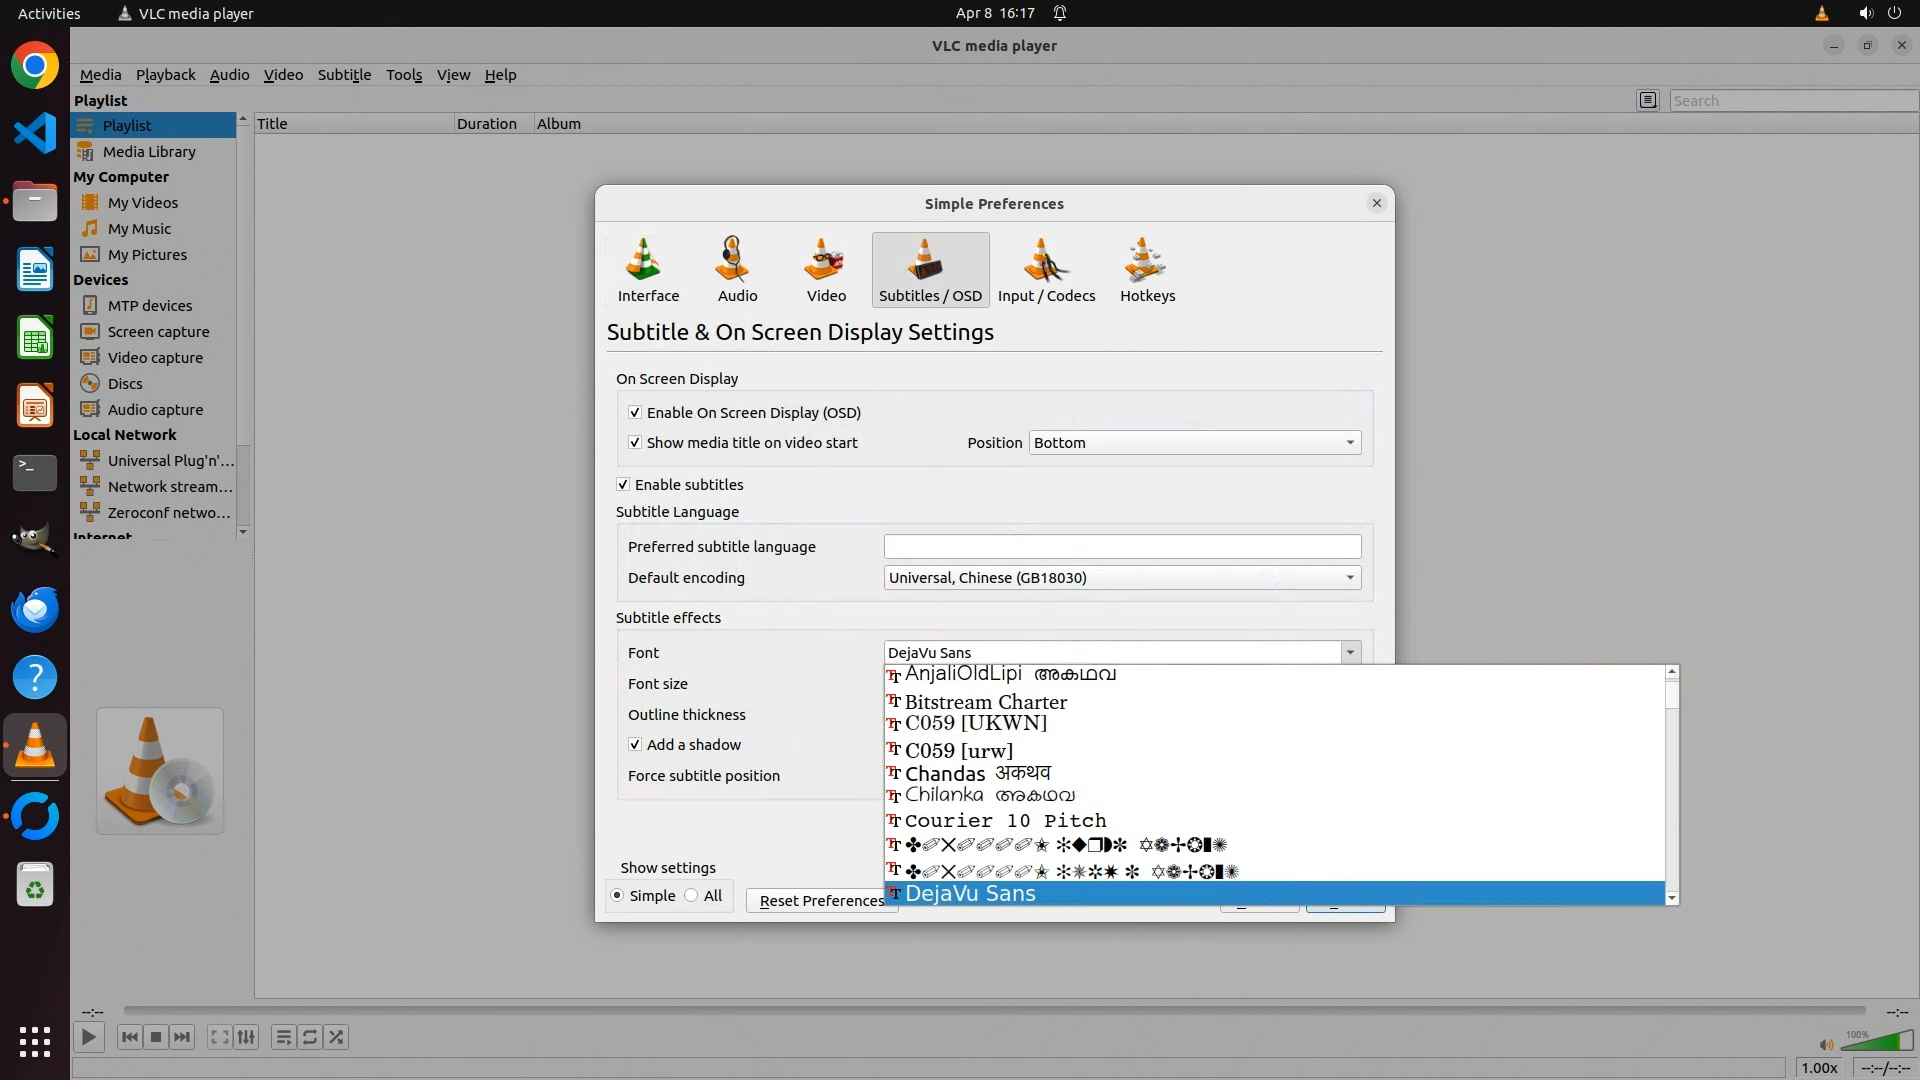Expand the Position dropdown set to Bottom
Screen dimensions: 1920x1080
[1194, 443]
